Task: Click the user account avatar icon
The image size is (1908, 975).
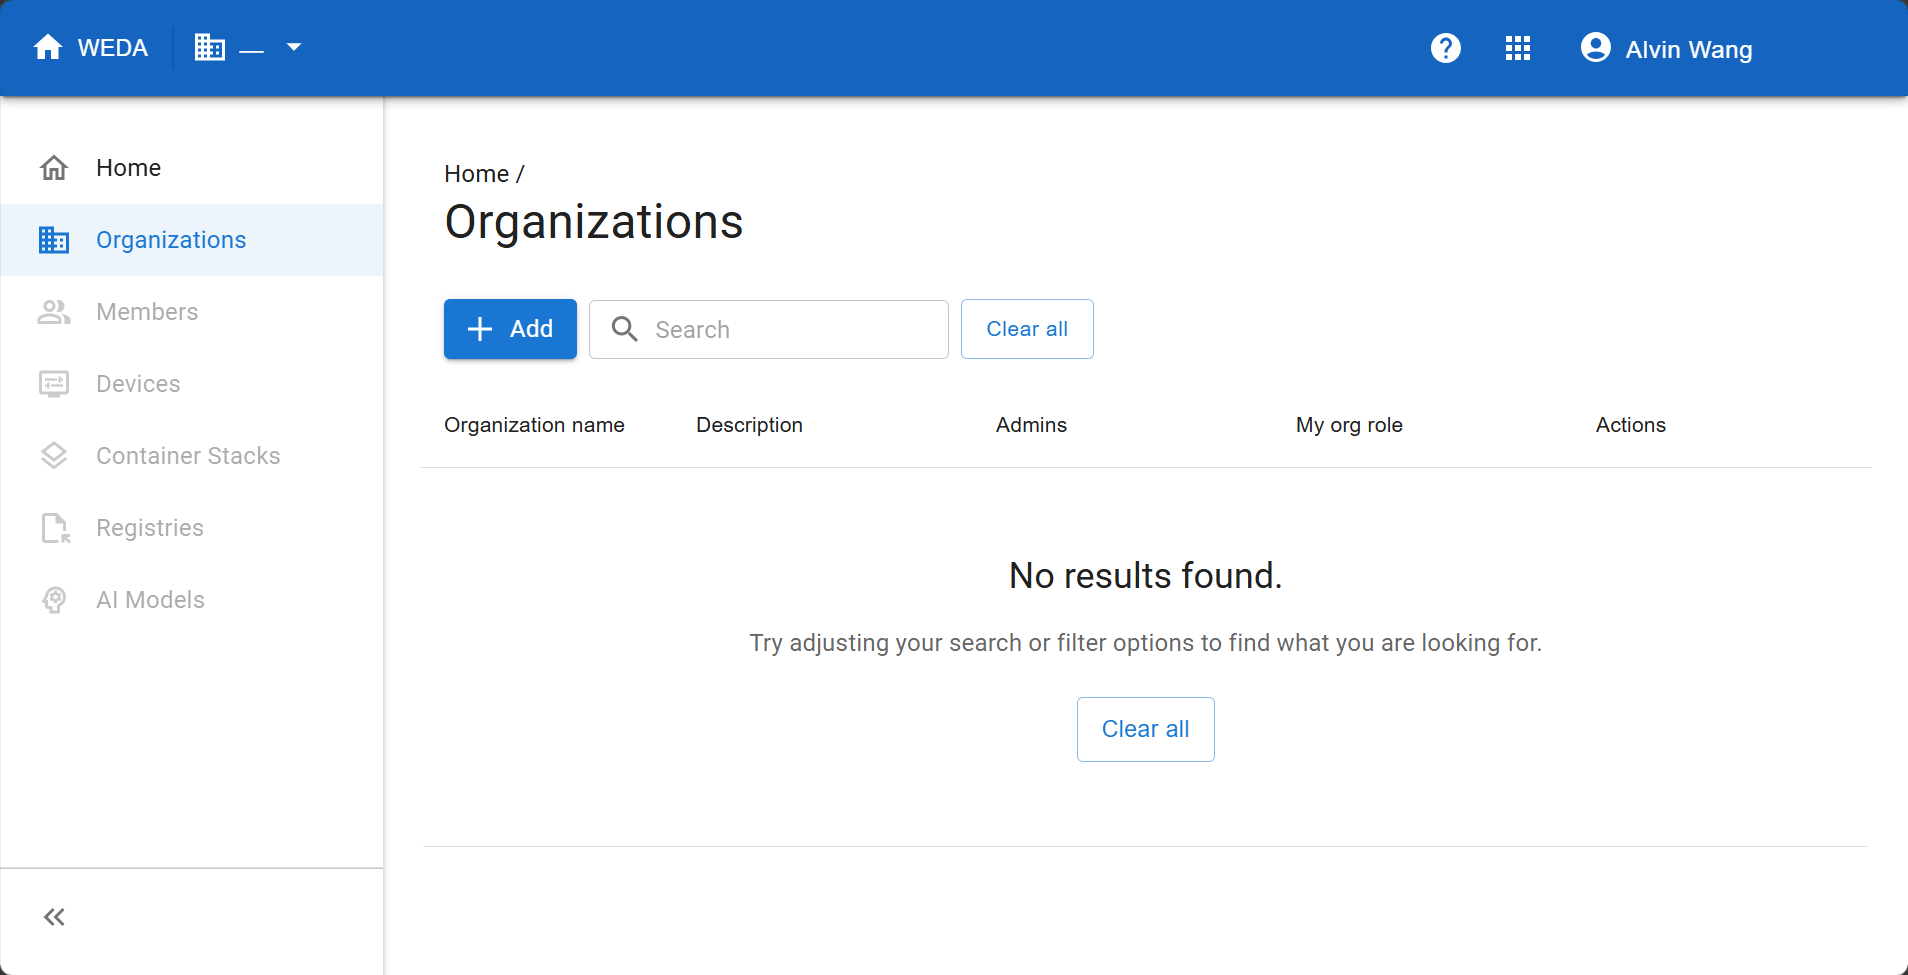Action: (x=1596, y=48)
